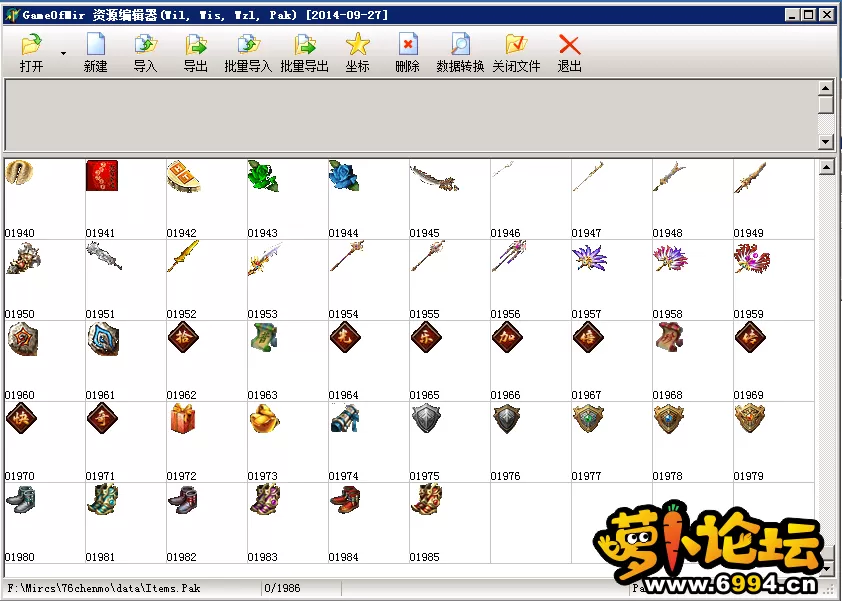Select the green rose item 01943
Viewport: 842px width, 601px height.
pyautogui.click(x=263, y=176)
